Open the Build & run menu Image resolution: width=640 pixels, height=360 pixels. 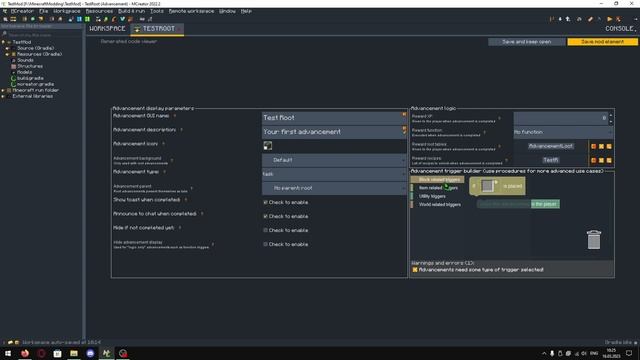[131, 11]
